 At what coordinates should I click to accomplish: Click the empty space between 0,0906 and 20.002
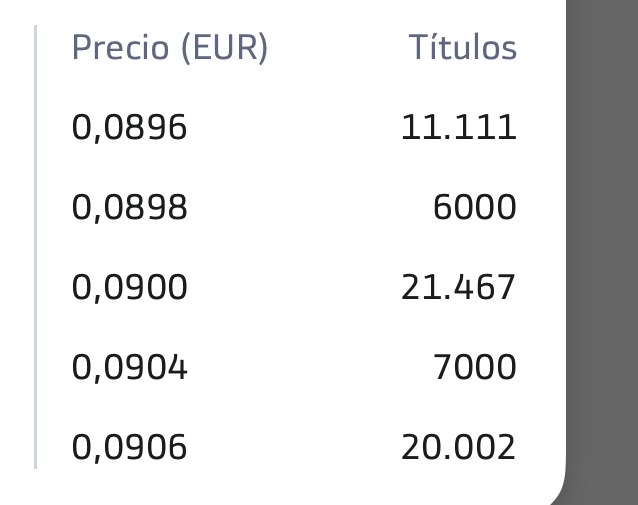click(x=294, y=448)
